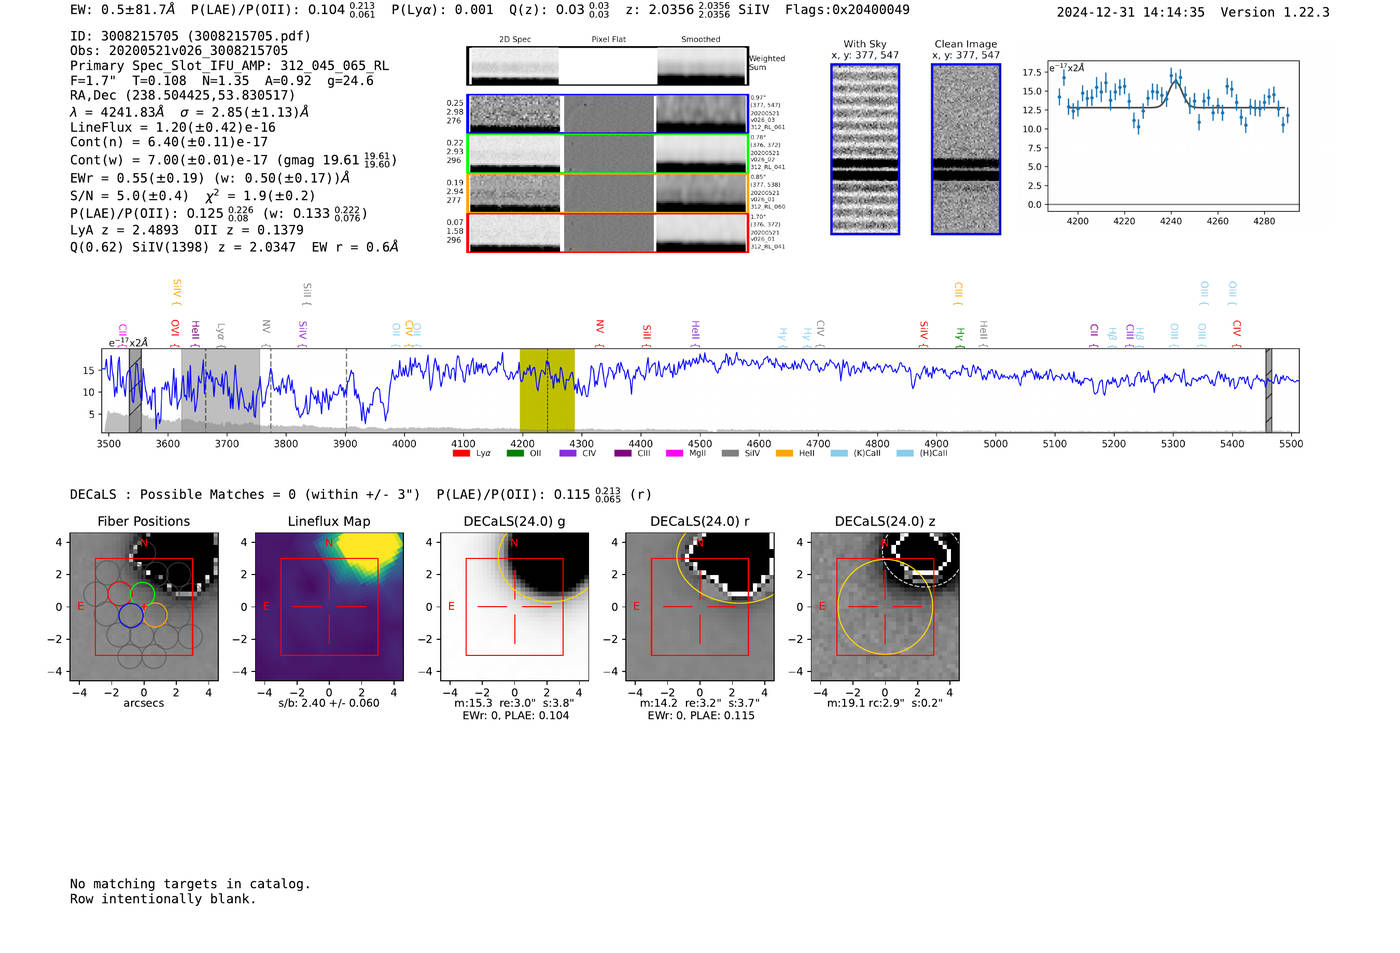Click the EWr: 0, PLAE: 0.104 caption

pos(515,715)
